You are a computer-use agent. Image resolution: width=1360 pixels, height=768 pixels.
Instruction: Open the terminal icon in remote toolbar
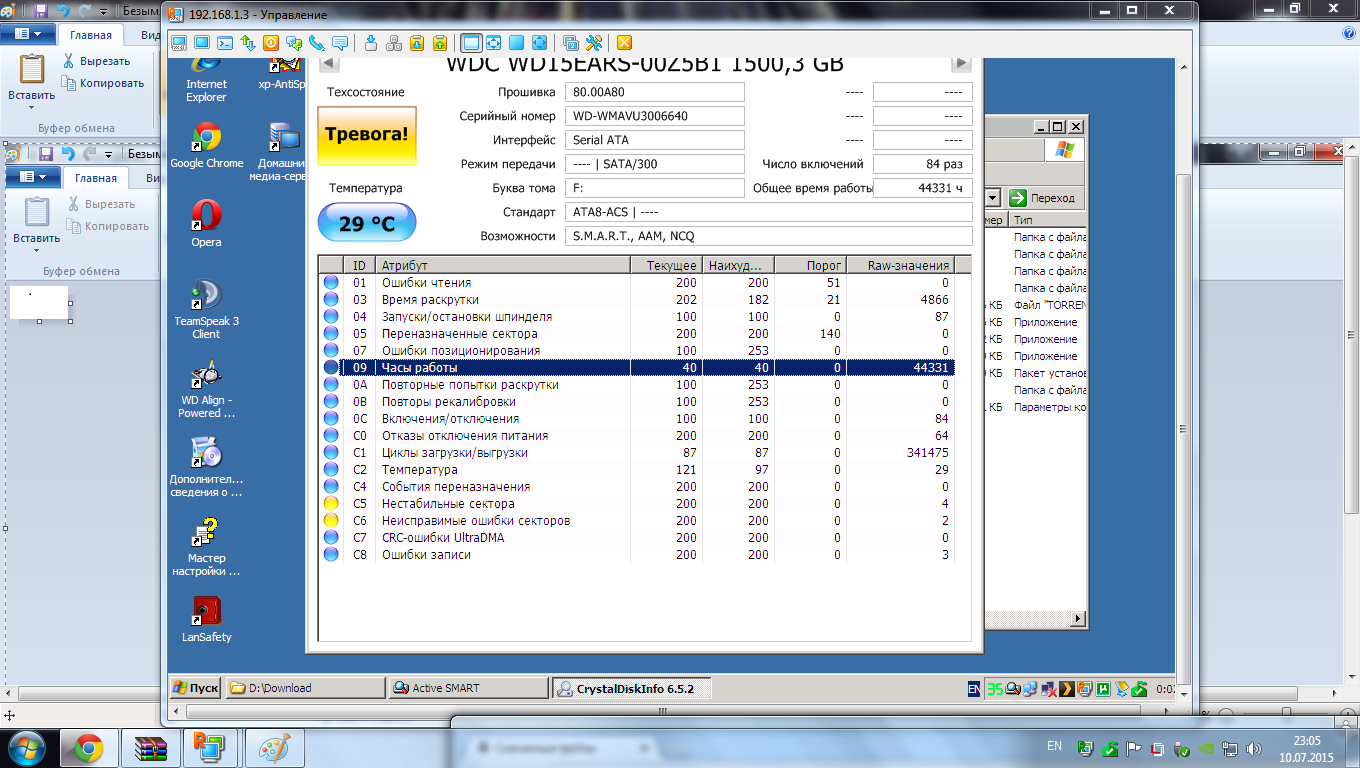tap(225, 43)
